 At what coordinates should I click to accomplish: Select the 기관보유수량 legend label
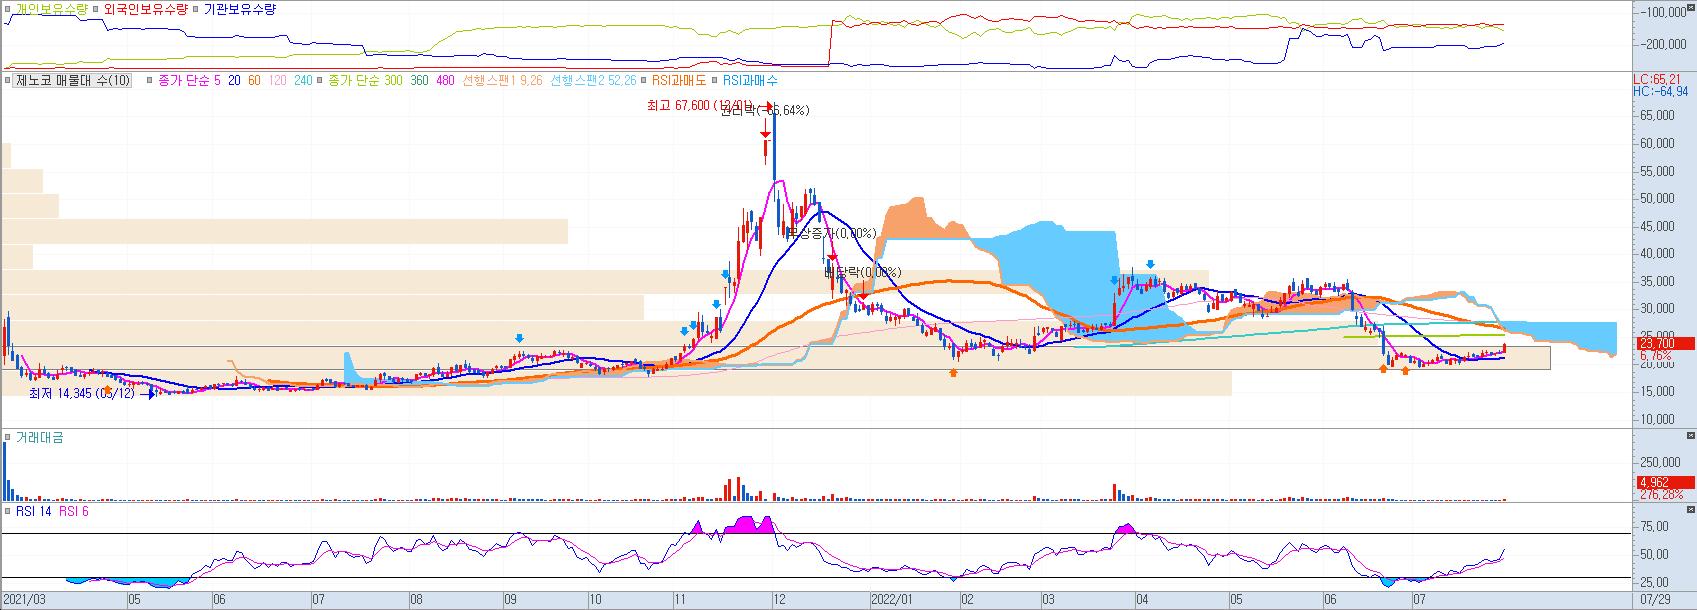(x=239, y=9)
